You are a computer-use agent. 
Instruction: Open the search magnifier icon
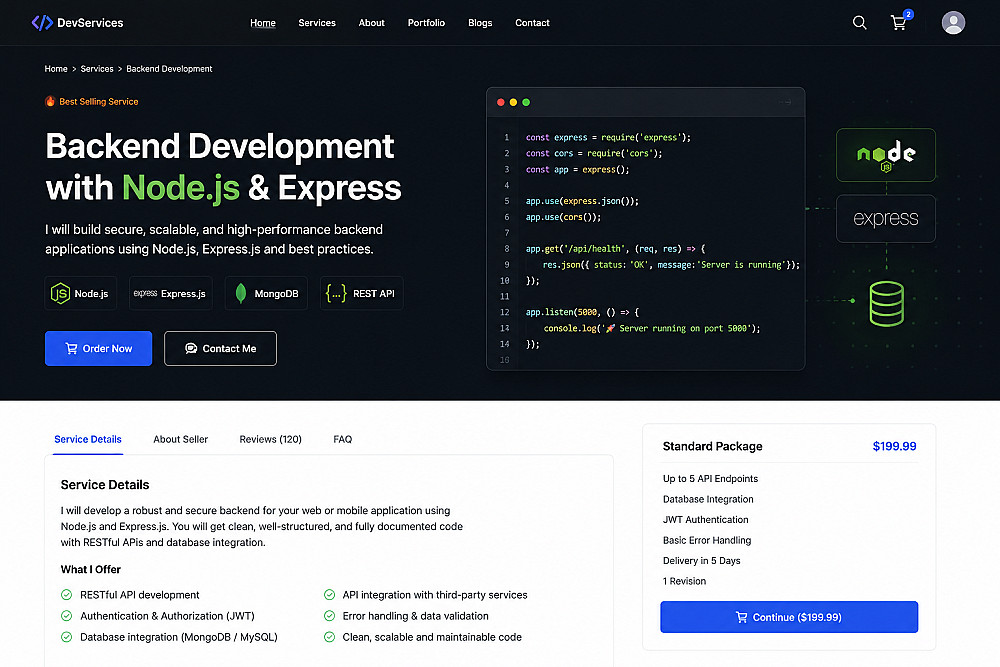click(860, 23)
